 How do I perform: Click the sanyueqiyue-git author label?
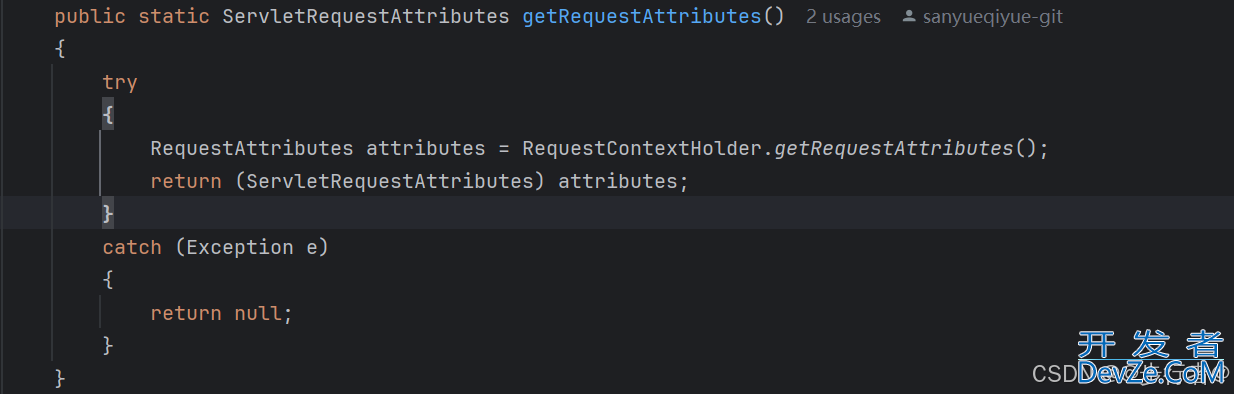tap(992, 17)
